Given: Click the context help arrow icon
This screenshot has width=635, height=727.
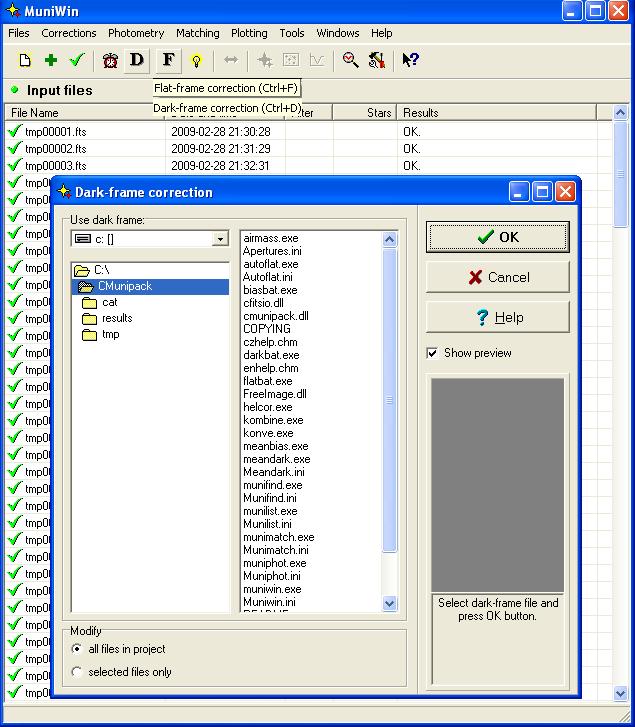Looking at the screenshot, I should pyautogui.click(x=410, y=61).
